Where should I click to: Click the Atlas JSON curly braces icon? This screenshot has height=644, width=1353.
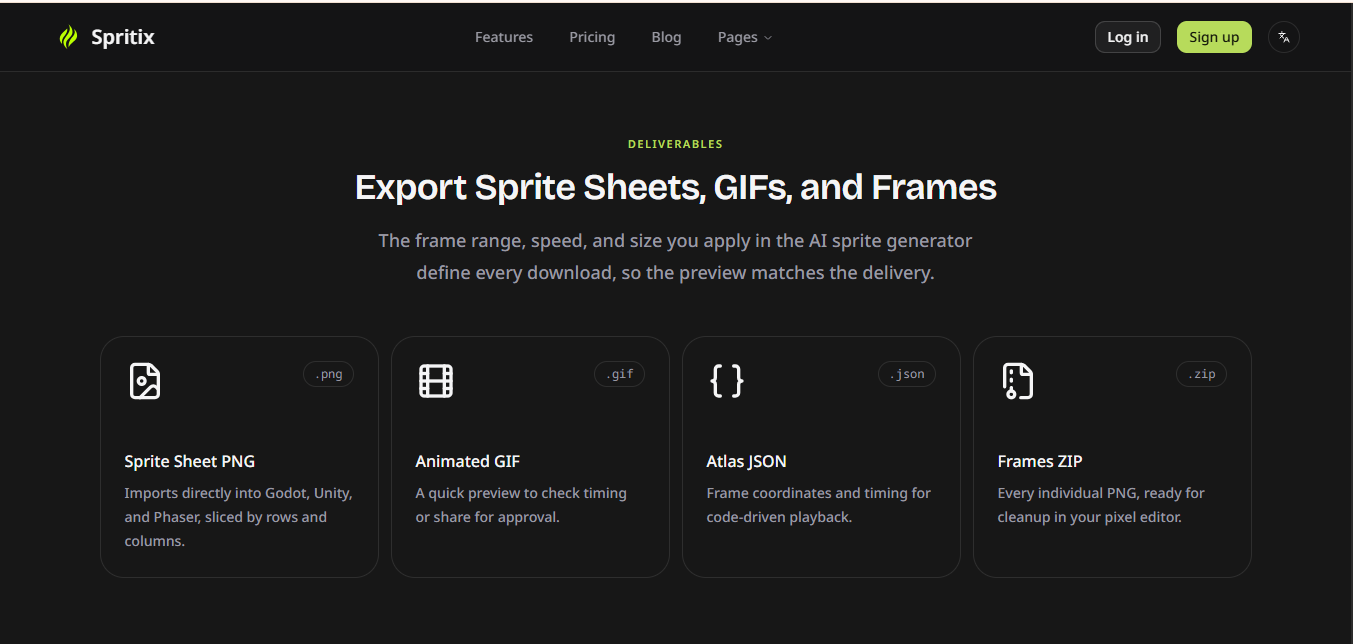pyautogui.click(x=727, y=381)
